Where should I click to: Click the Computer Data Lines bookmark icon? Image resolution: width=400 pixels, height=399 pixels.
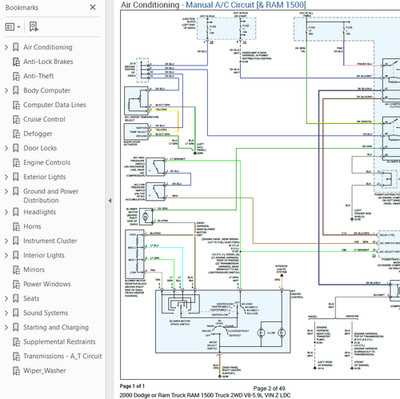pyautogui.click(x=16, y=105)
